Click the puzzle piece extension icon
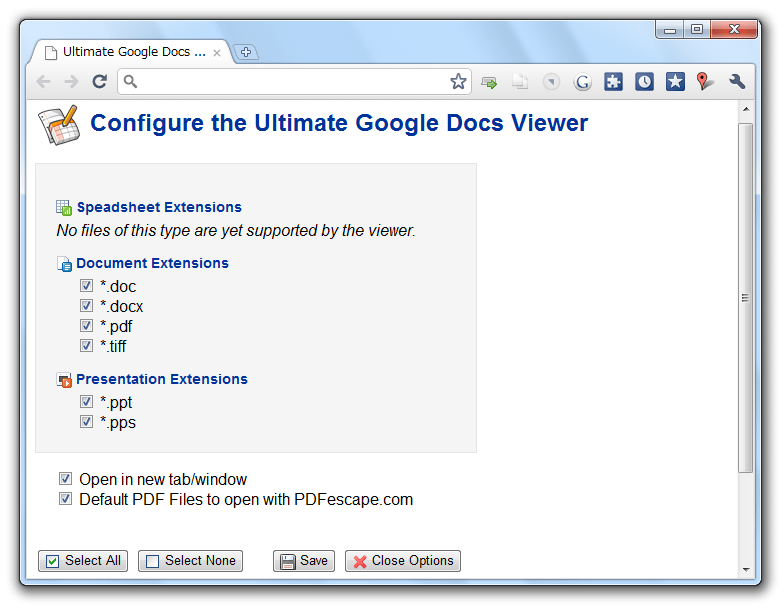The height and width of the screenshot is (608, 784). coord(613,82)
